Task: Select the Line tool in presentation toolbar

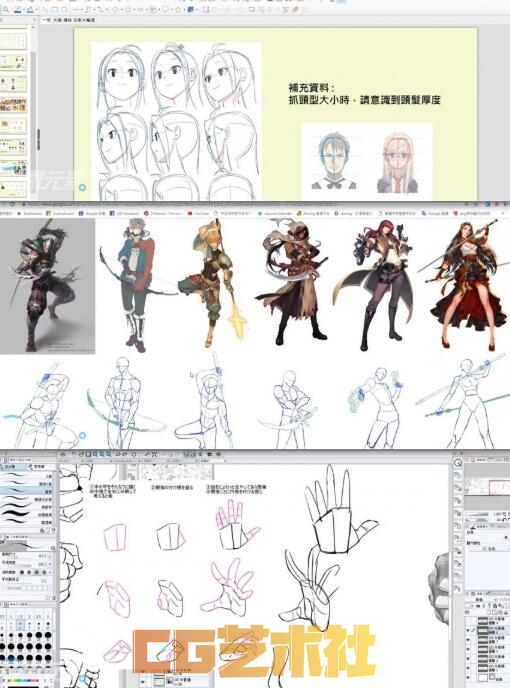Action: pyautogui.click(x=46, y=10)
